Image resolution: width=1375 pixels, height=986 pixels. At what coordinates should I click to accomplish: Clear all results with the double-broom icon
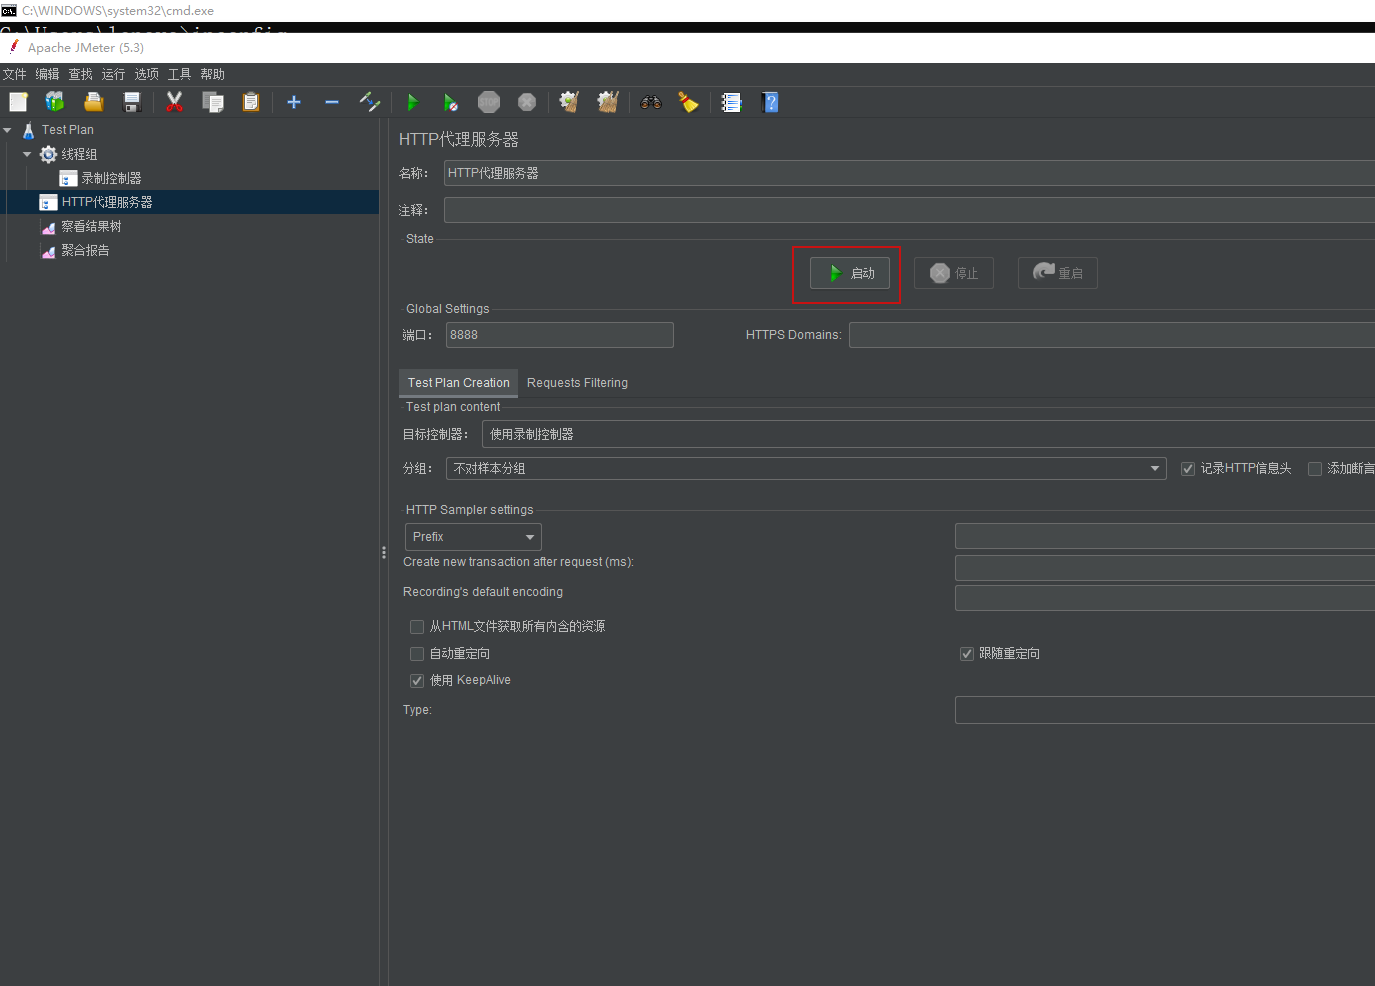(x=607, y=102)
